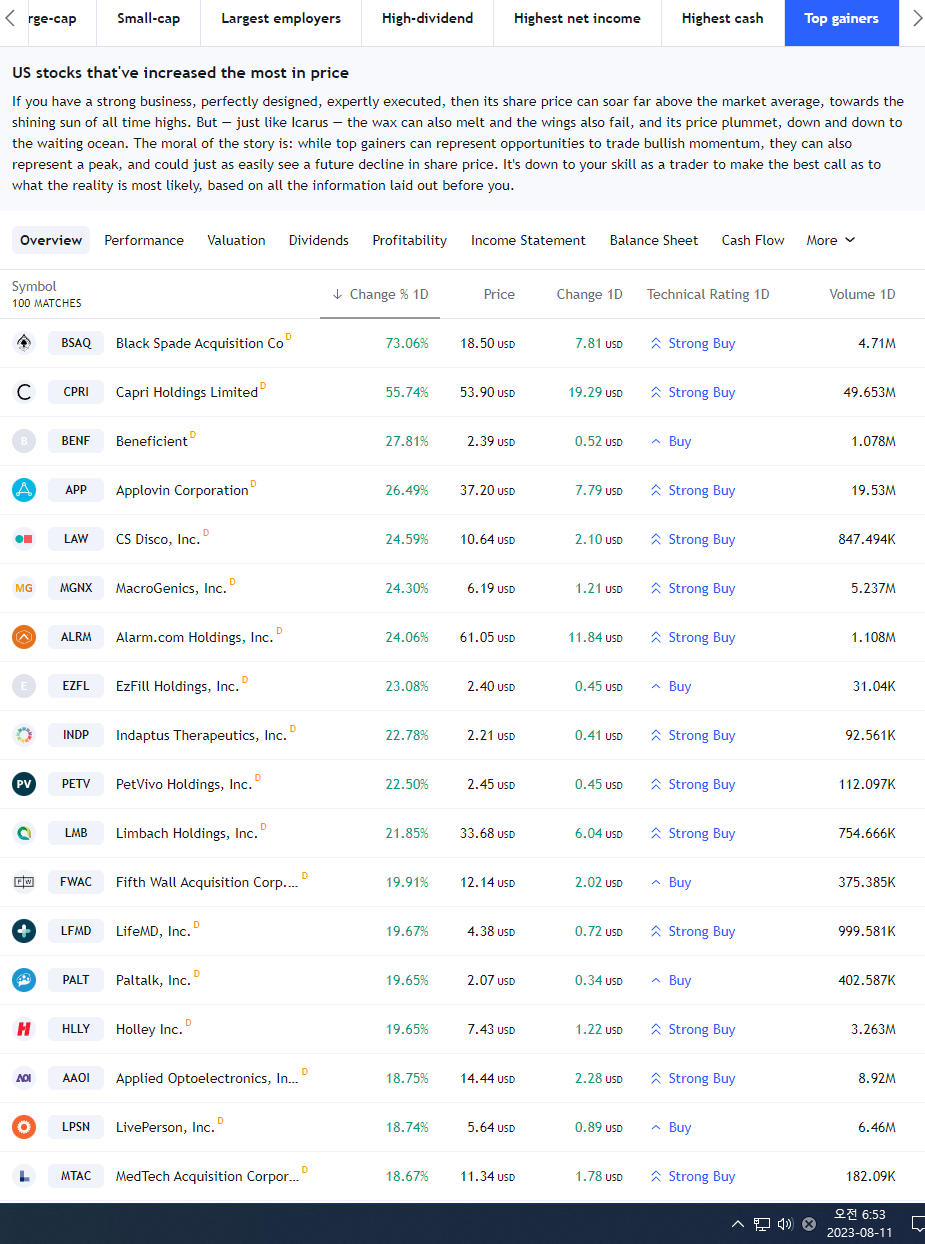Click the Capri Holdings logo icon
Image resolution: width=925 pixels, height=1244 pixels.
pos(24,392)
